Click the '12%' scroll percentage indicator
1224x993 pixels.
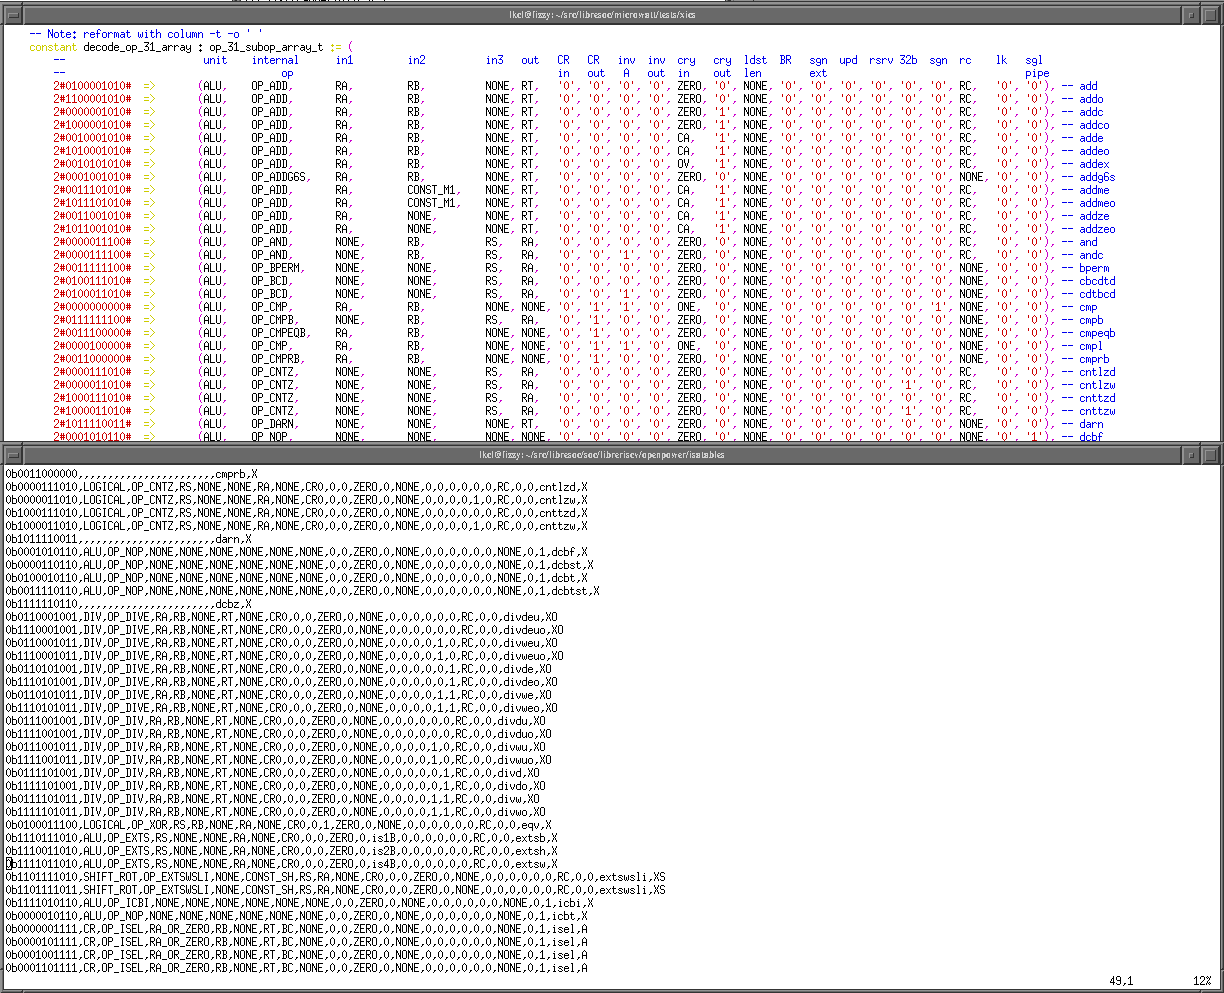1202,981
